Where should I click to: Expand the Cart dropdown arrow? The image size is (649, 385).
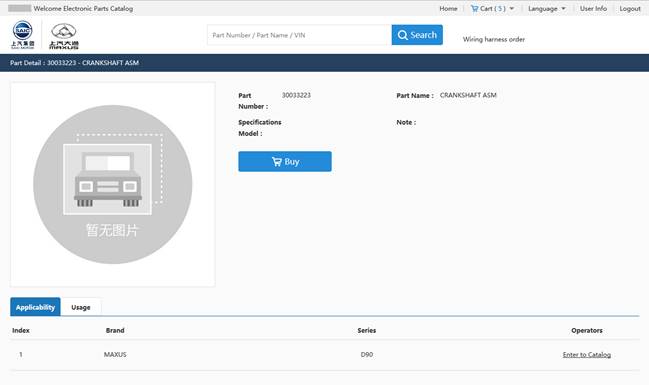tap(512, 8)
